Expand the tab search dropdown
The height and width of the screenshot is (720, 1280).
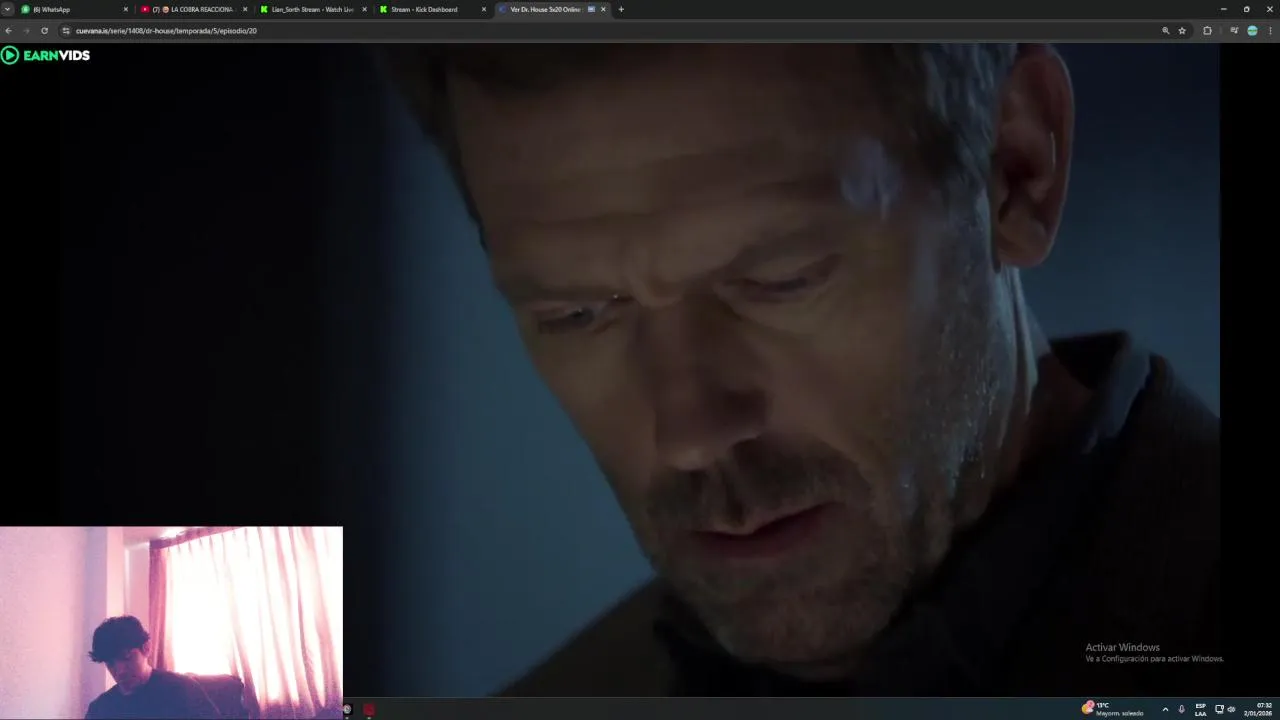coord(7,9)
